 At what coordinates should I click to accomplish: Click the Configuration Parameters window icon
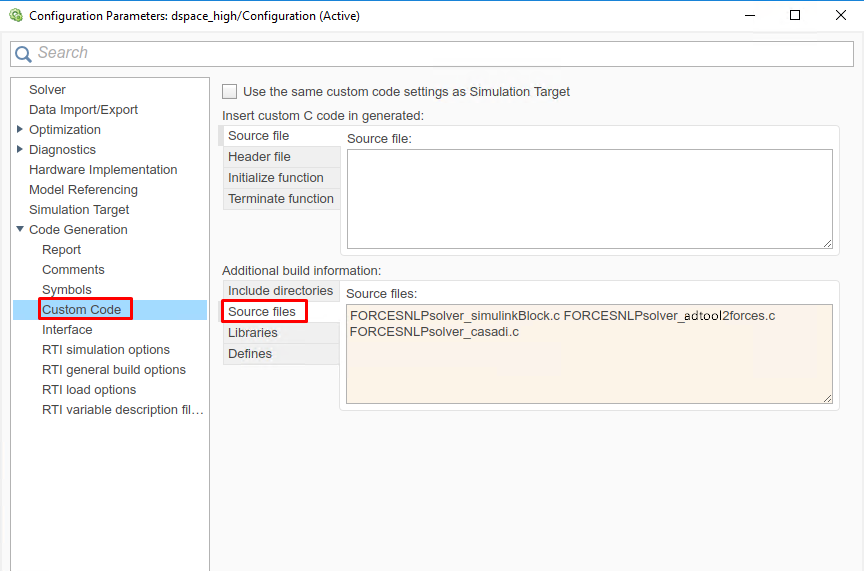click(14, 16)
